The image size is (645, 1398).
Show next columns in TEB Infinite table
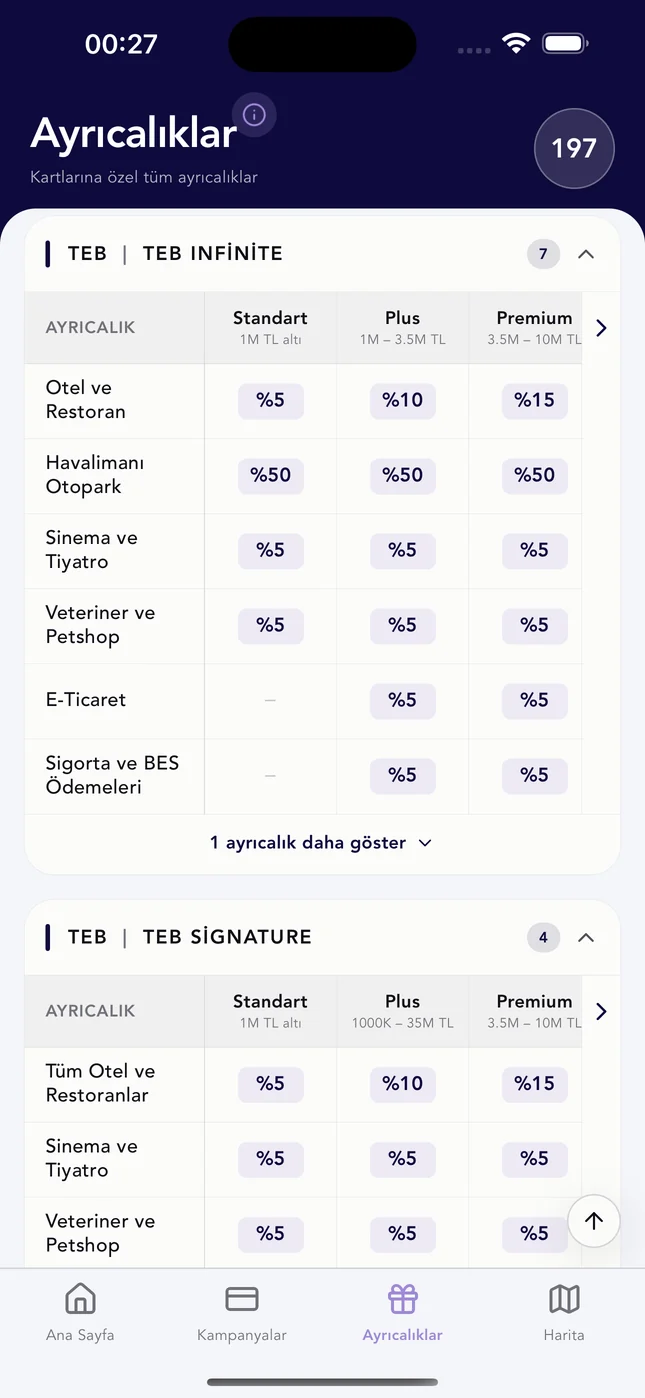[601, 328]
